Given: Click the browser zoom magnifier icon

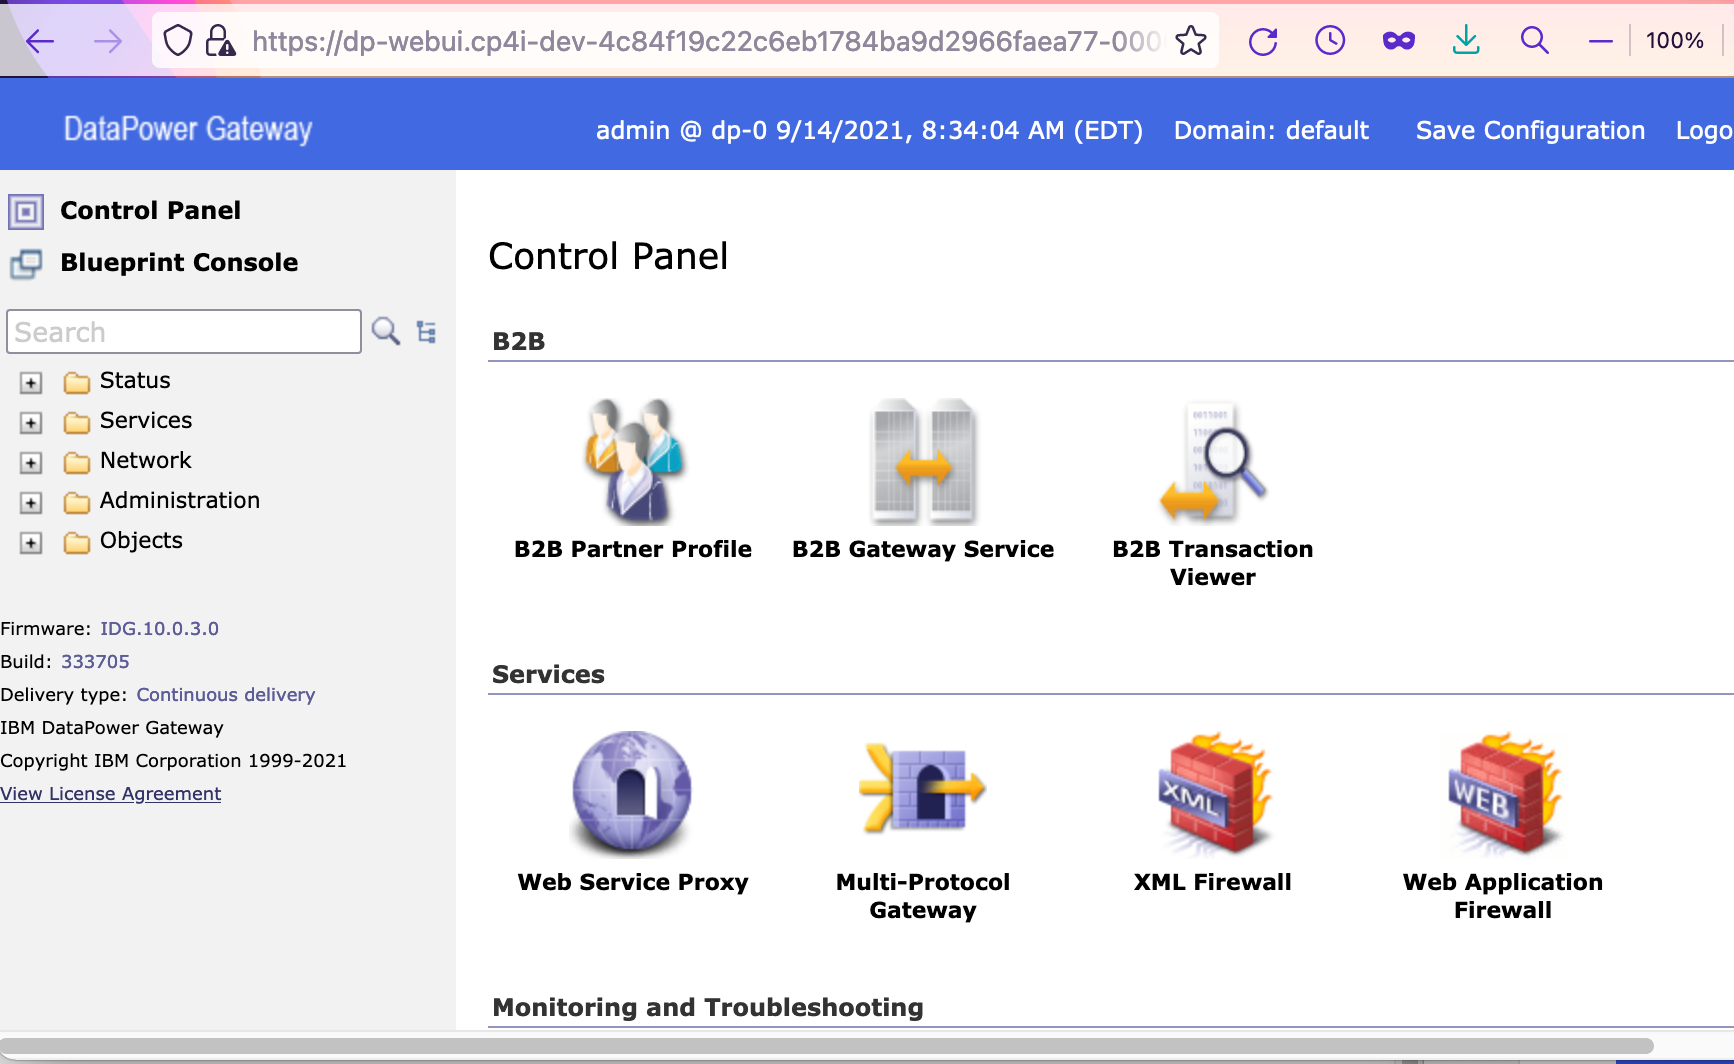Looking at the screenshot, I should (x=1534, y=41).
